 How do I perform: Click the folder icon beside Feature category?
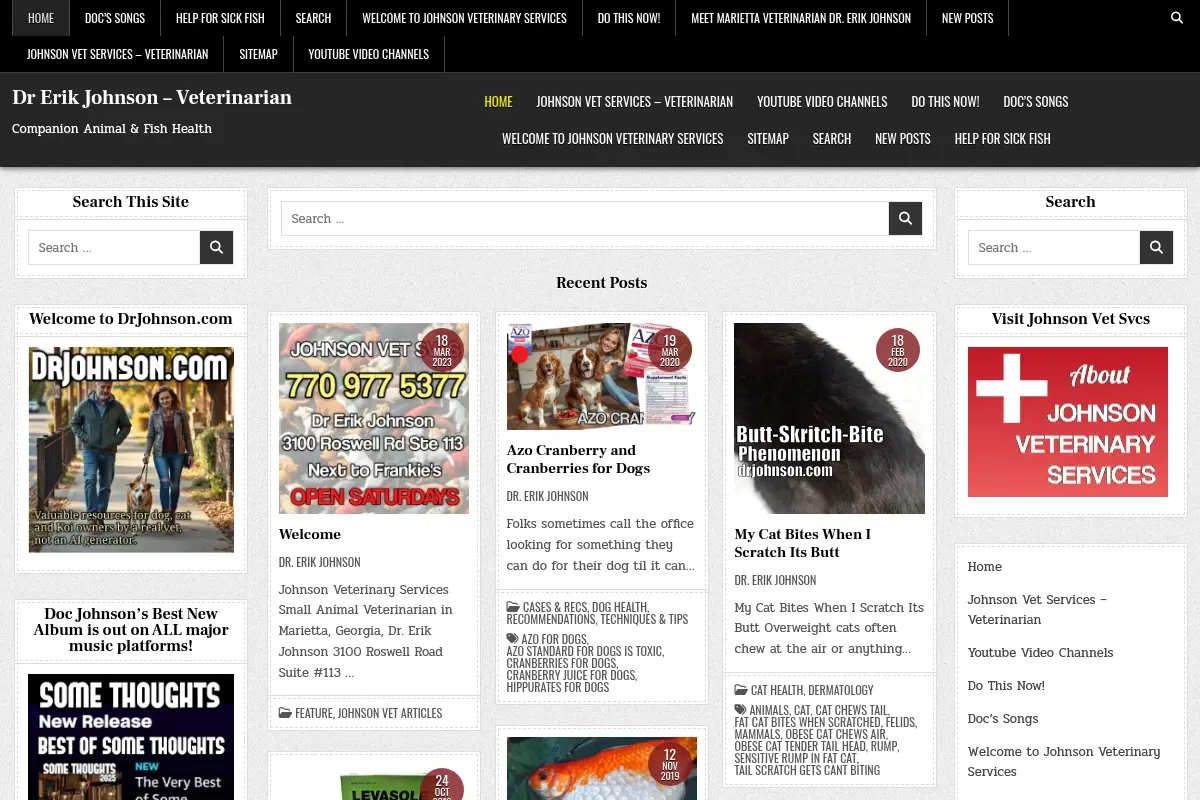pos(285,713)
